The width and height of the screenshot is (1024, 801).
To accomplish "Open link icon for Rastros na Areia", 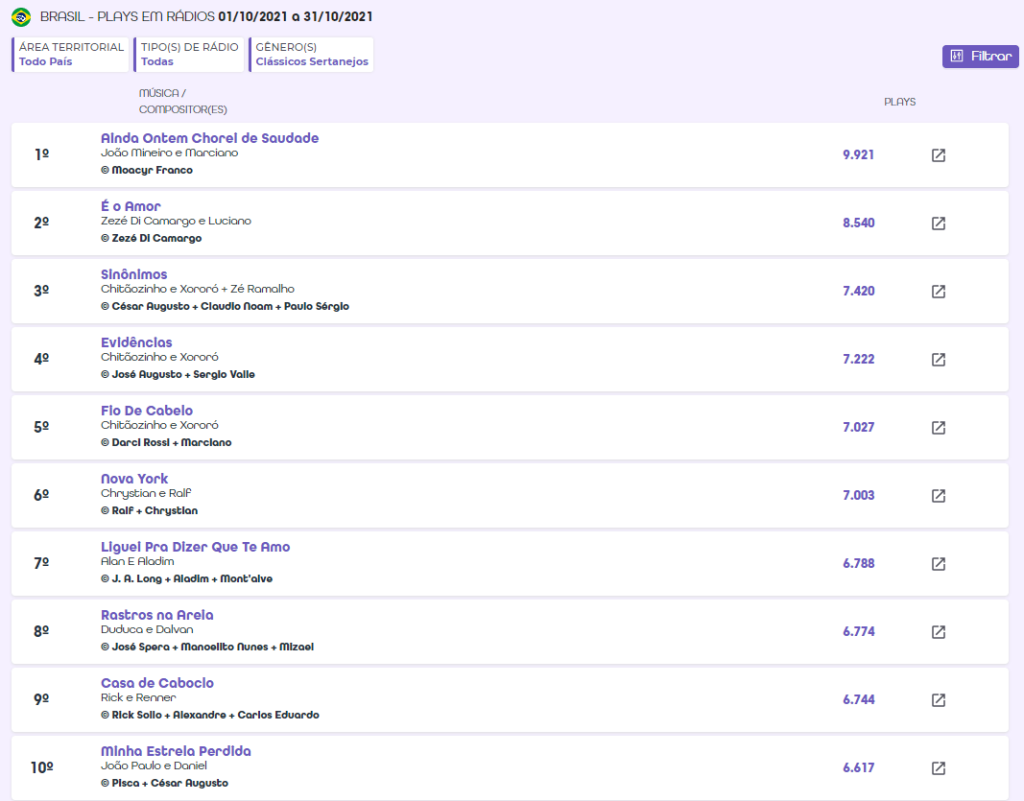I will [938, 631].
